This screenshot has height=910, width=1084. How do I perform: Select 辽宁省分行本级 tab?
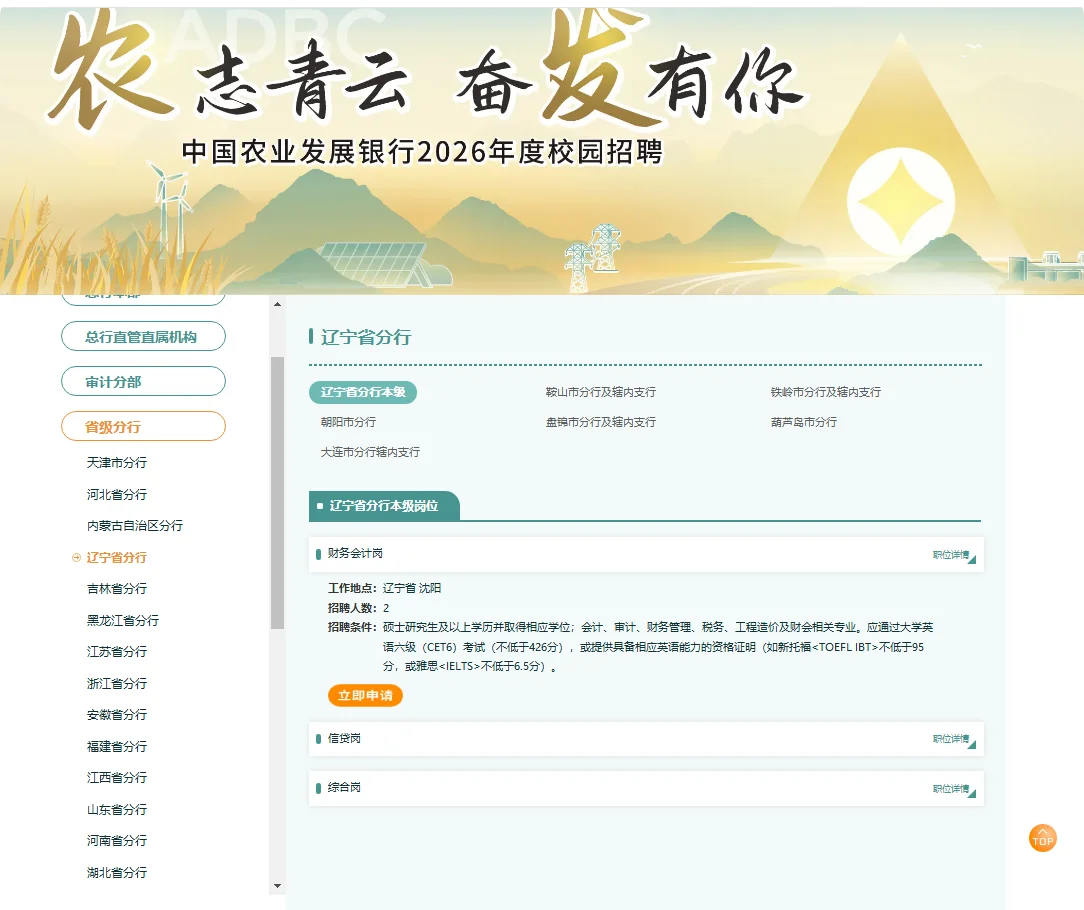[363, 392]
